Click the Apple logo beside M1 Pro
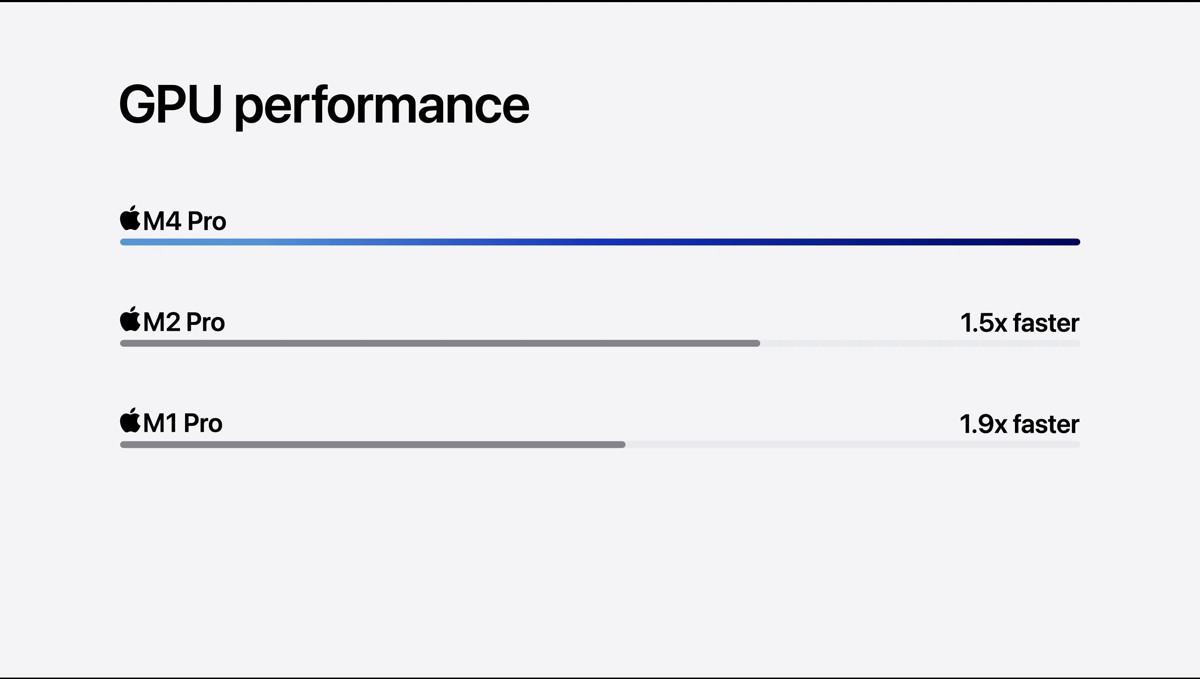 130,420
